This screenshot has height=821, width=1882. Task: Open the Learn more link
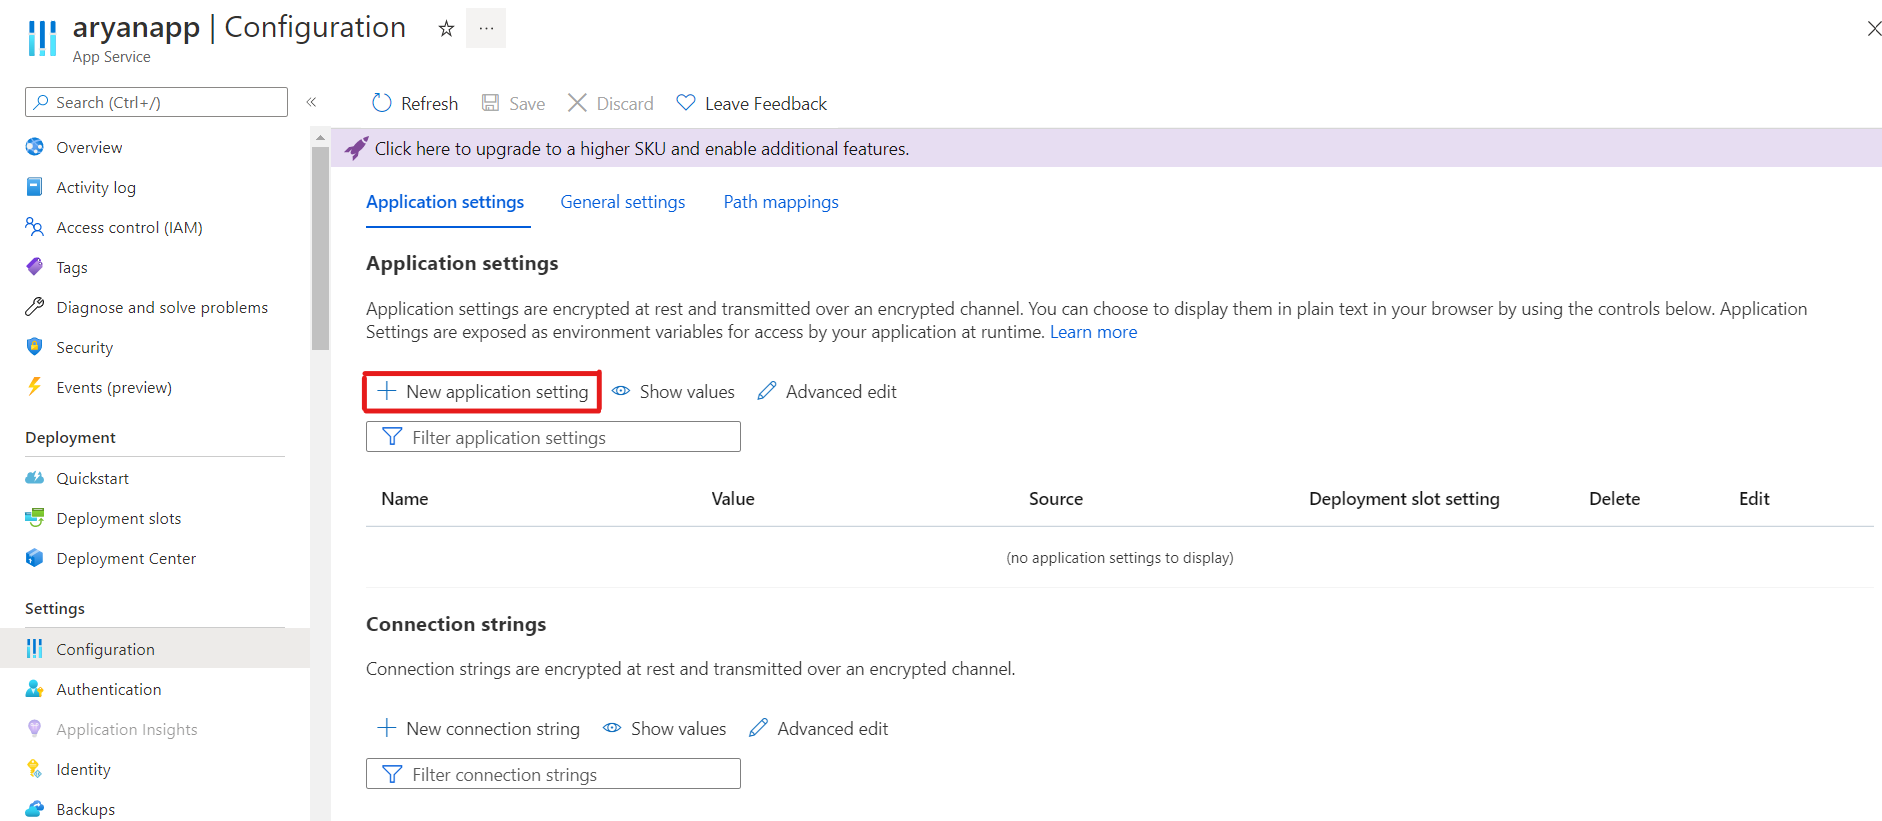[x=1093, y=332]
